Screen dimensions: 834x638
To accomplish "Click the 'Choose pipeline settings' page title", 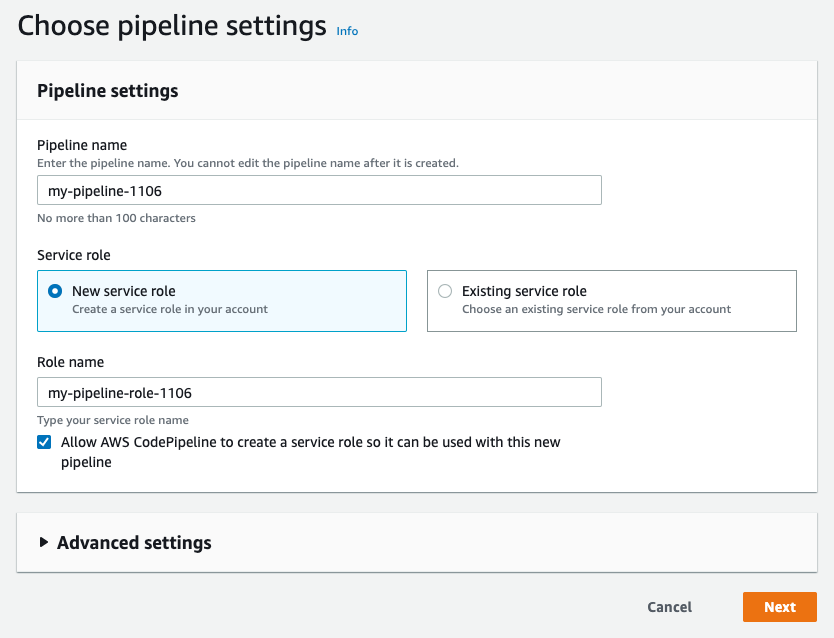I will 172,25.
